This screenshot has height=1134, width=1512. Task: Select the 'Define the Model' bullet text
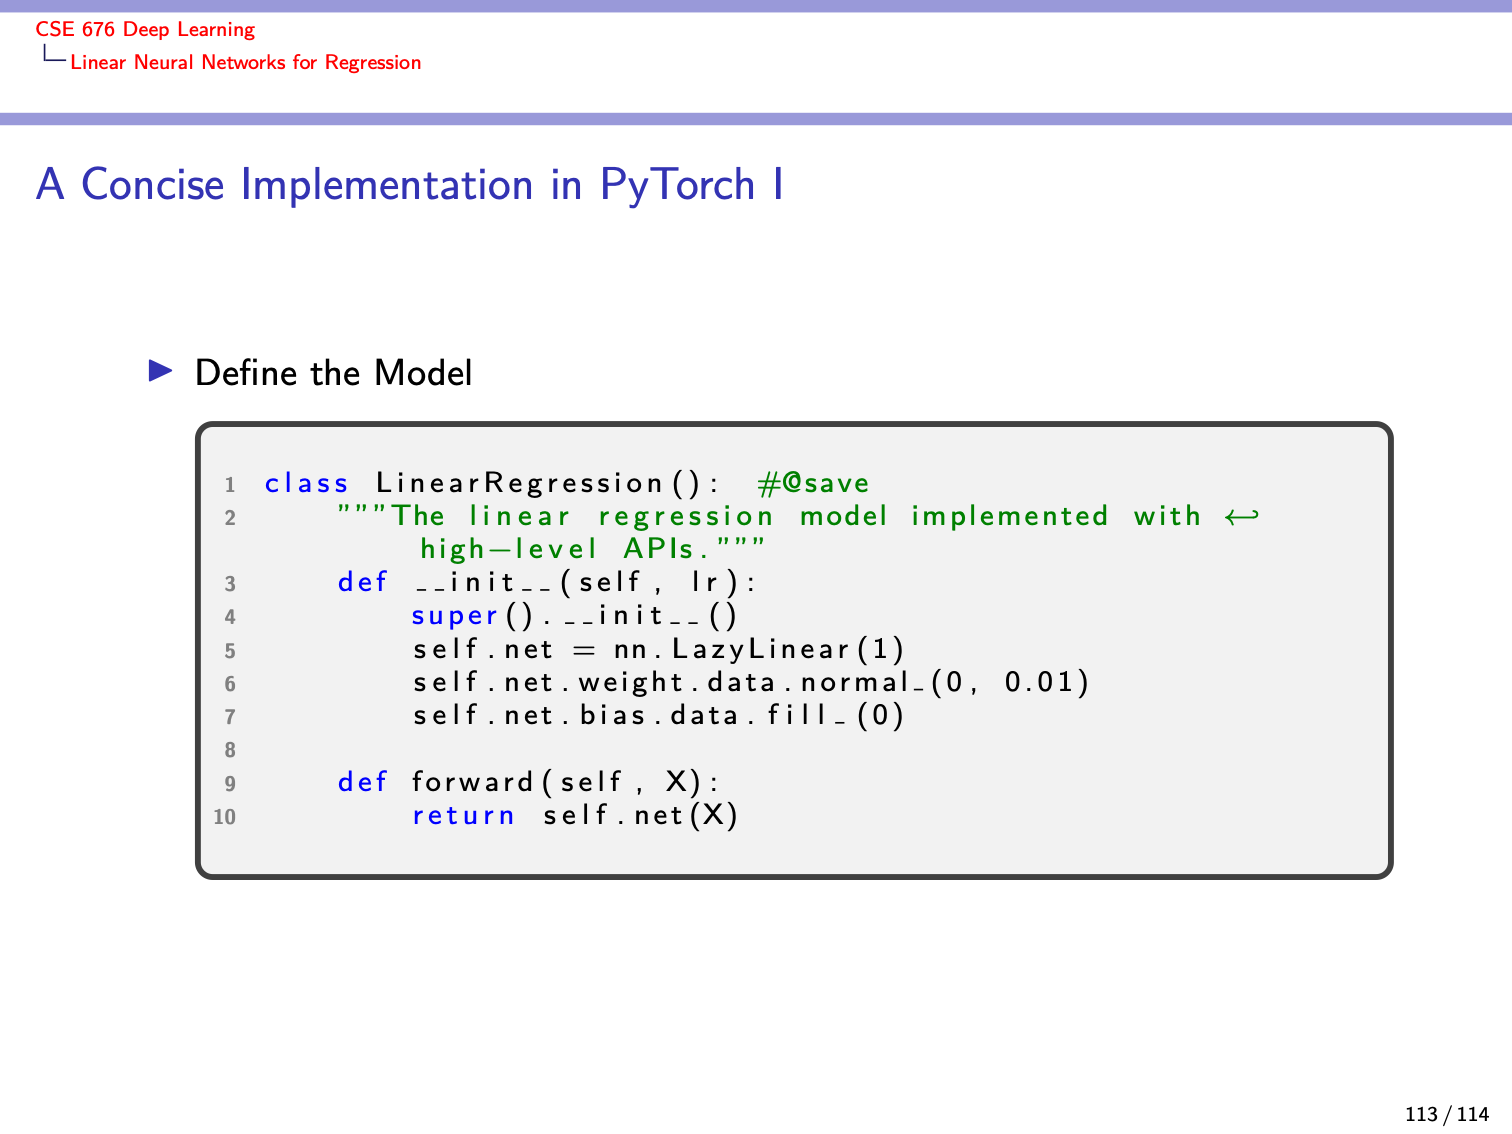point(333,373)
